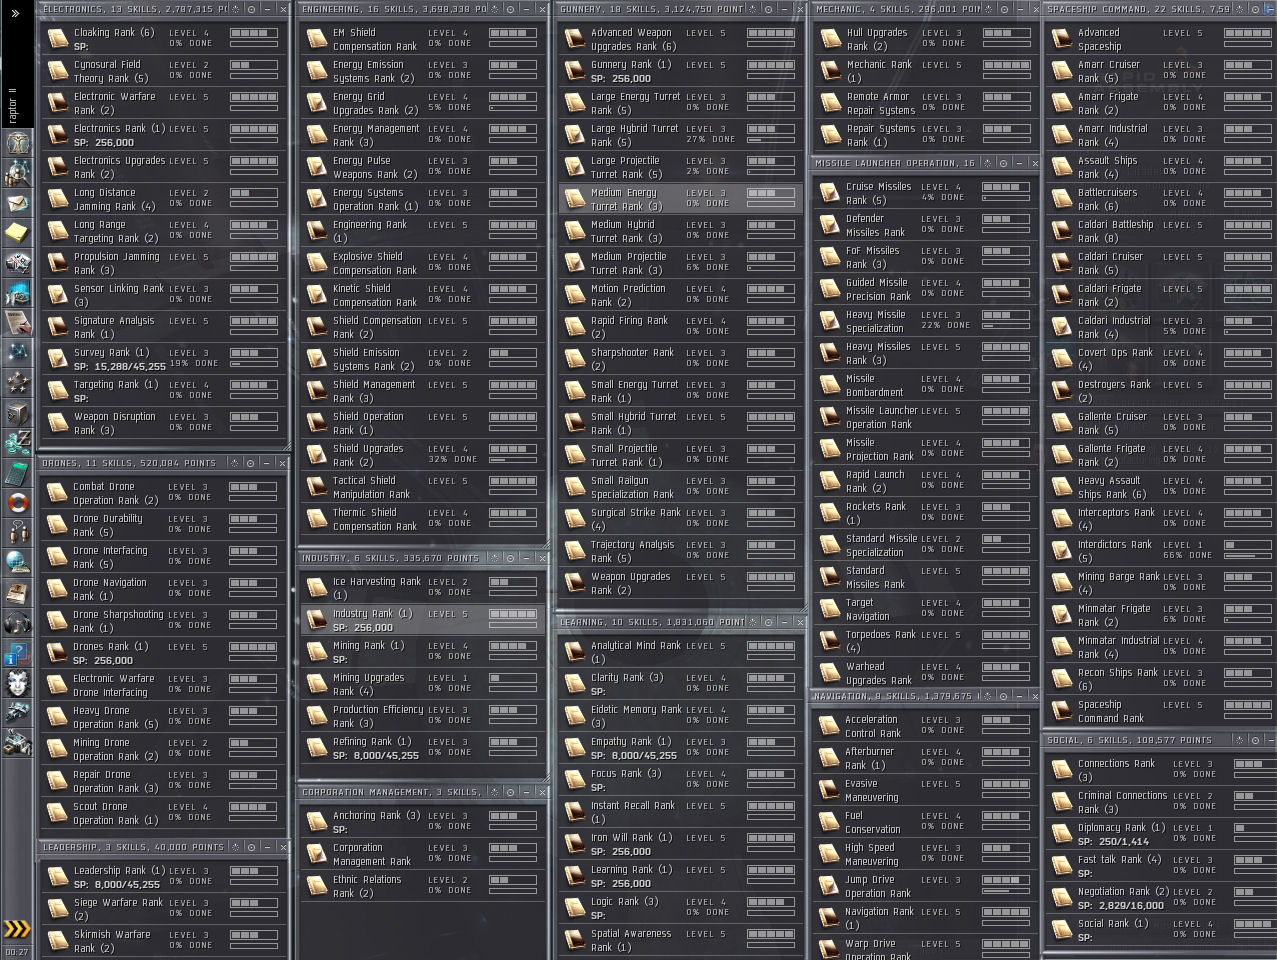The height and width of the screenshot is (960, 1277).
Task: Toggle the circle pin icon on Drones window
Action: coord(251,463)
